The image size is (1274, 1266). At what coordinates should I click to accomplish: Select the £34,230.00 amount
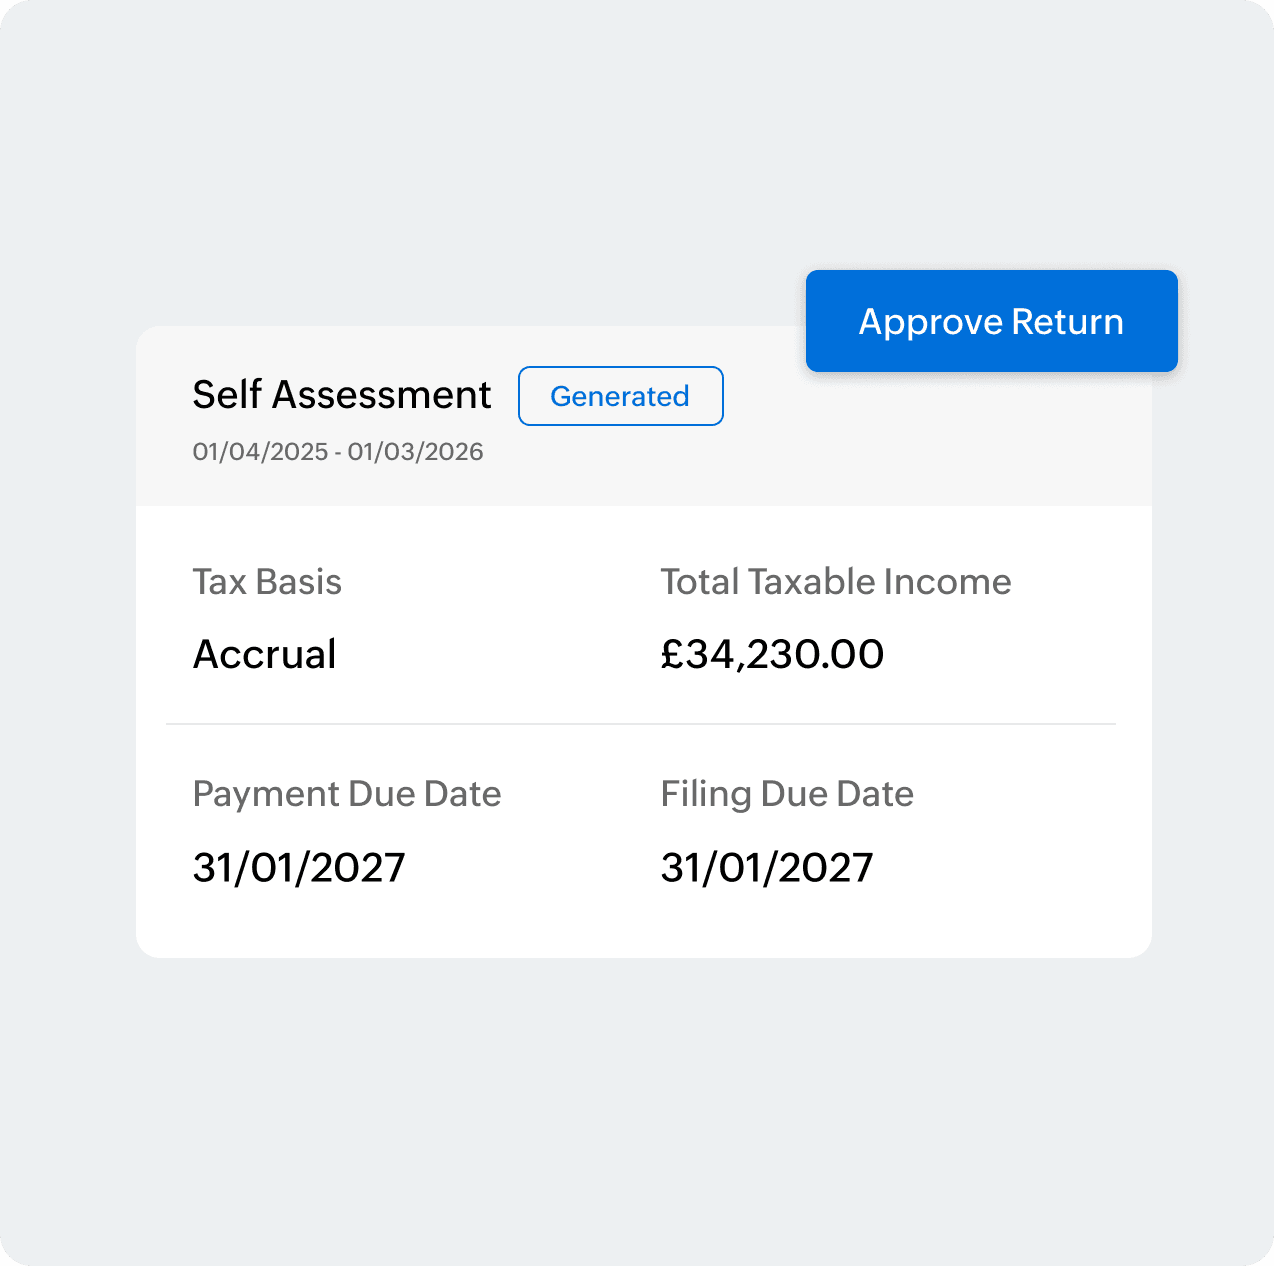[772, 655]
